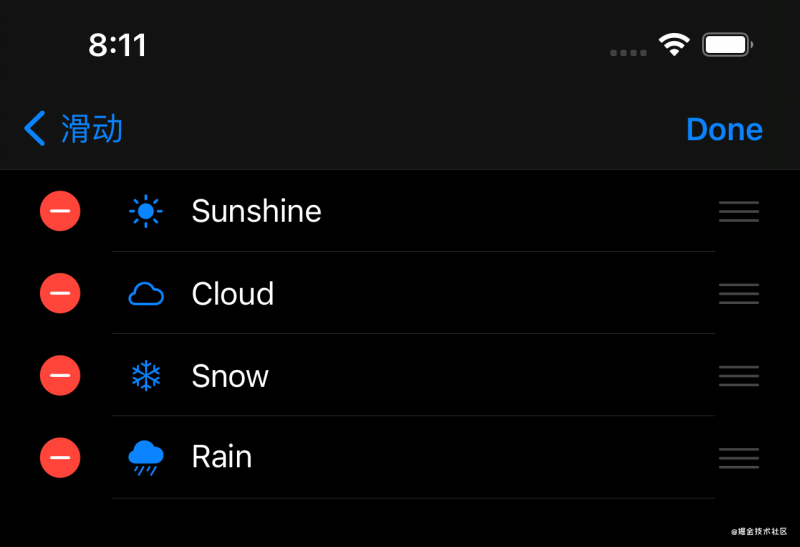800x547 pixels.
Task: Select the Sunshine list item text
Action: (256, 211)
